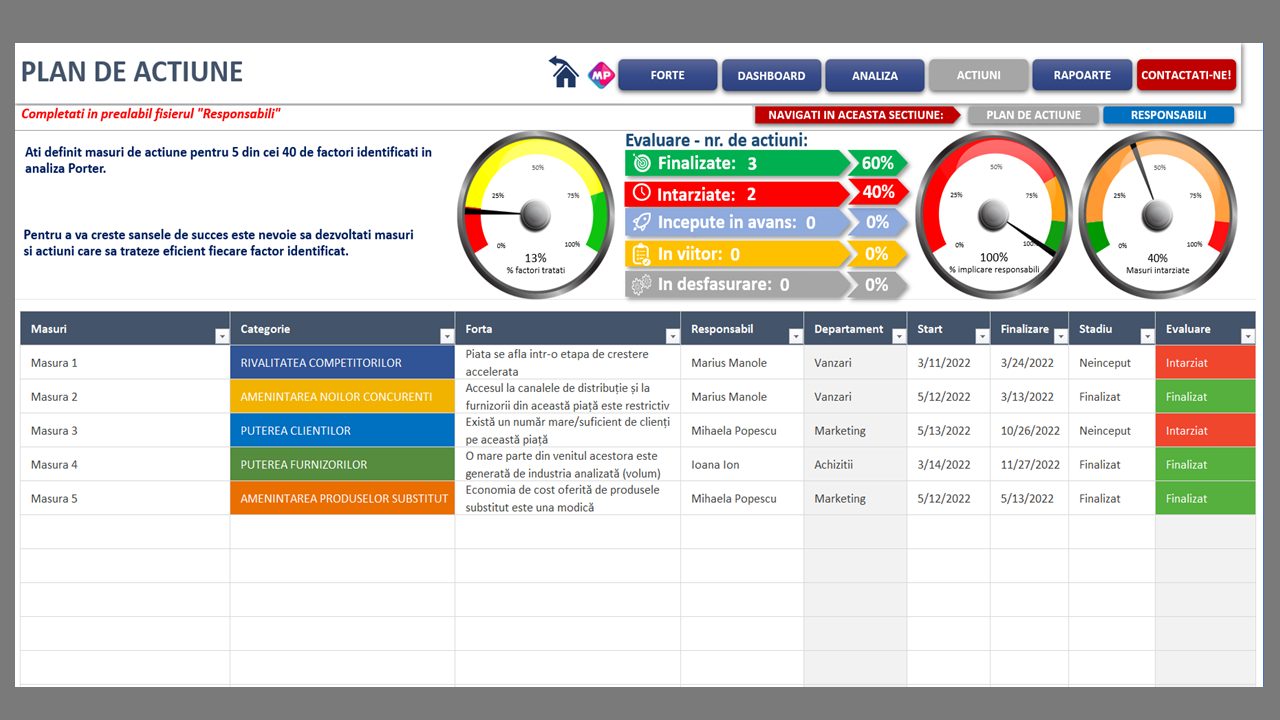The width and height of the screenshot is (1280, 720).
Task: Open the Stadiu column filter dropdown
Action: [x=1146, y=337]
